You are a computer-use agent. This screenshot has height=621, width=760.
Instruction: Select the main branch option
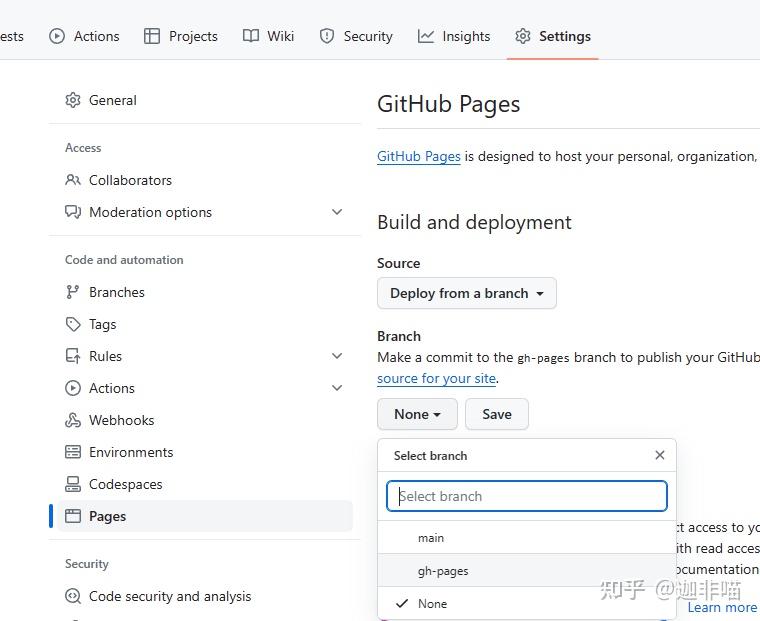point(431,538)
